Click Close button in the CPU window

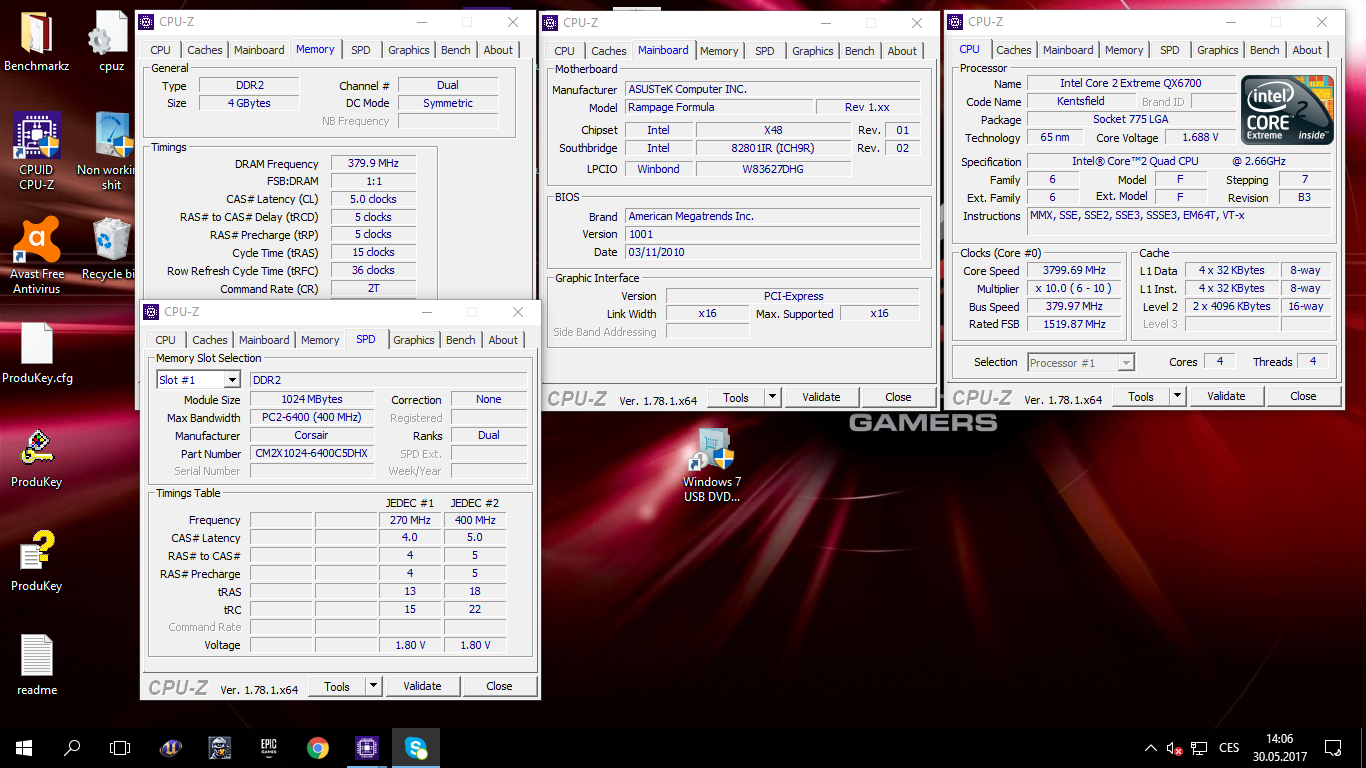(1303, 396)
